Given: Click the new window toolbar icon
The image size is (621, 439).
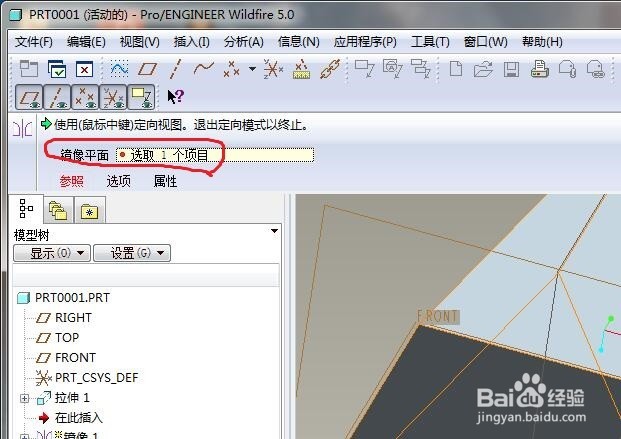Looking at the screenshot, I should coord(29,69).
